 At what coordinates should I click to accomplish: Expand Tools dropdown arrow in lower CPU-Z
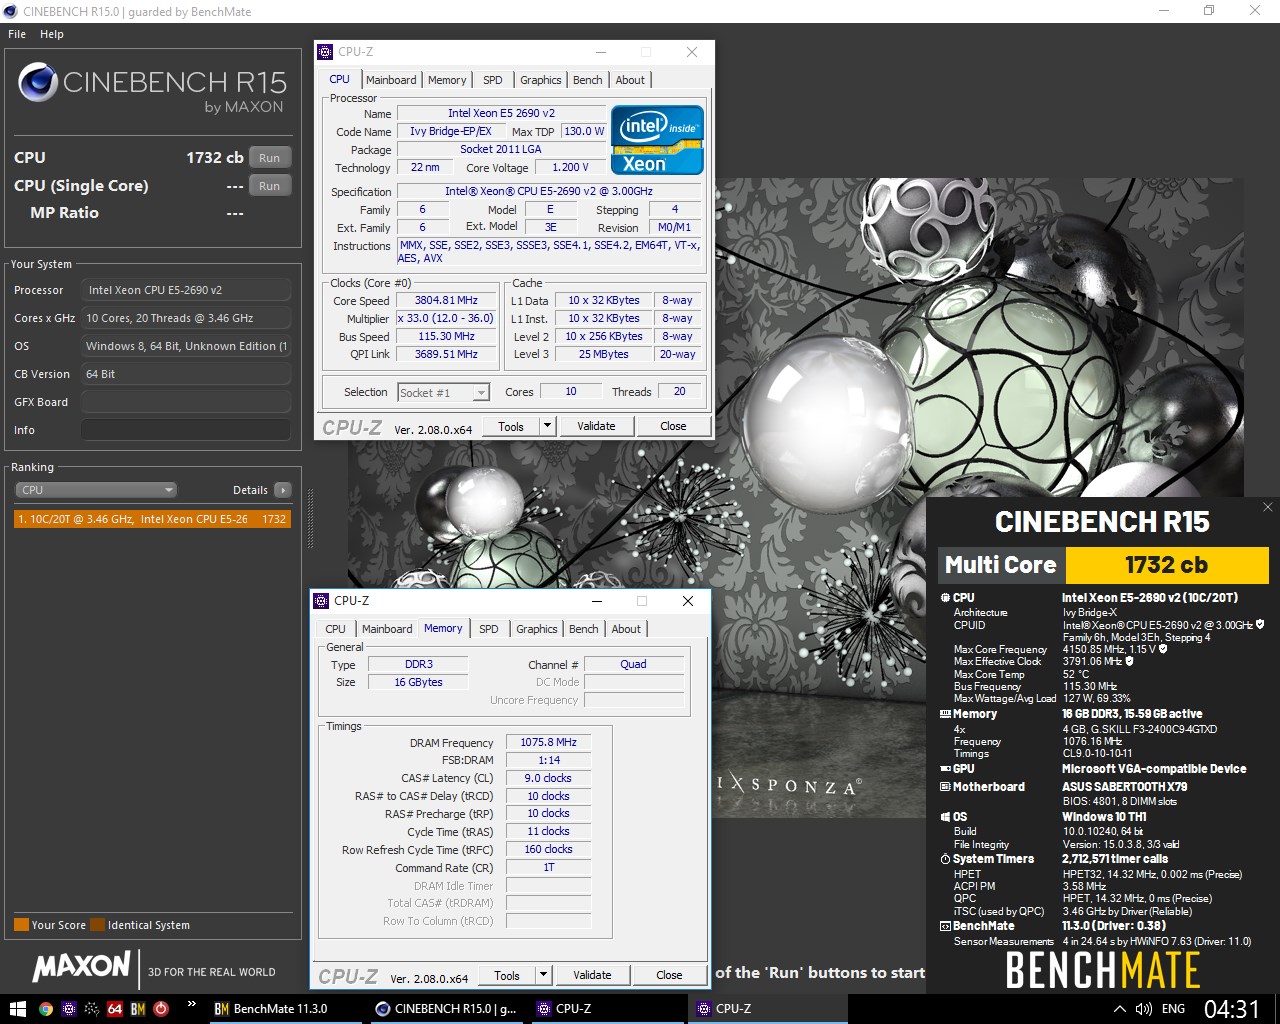[543, 975]
